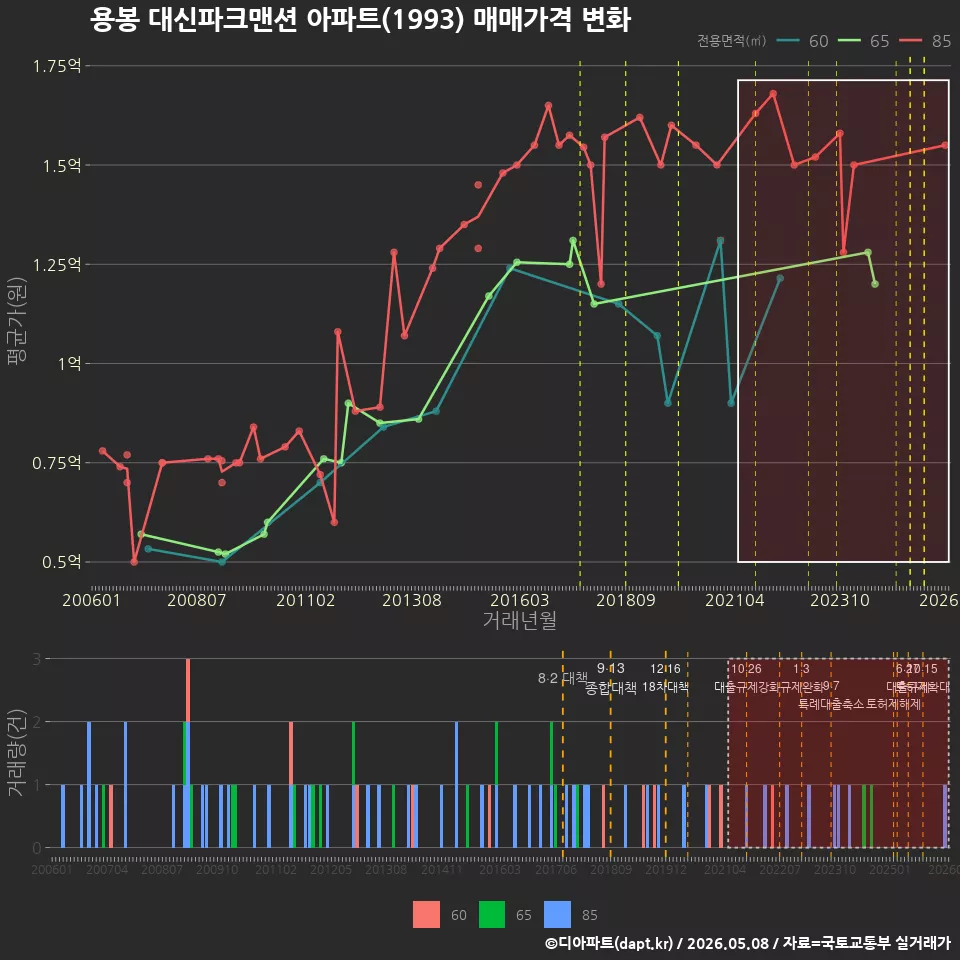The image size is (960, 960).
Task: Select the 12·16 18차대책 marker label
Action: (665, 678)
